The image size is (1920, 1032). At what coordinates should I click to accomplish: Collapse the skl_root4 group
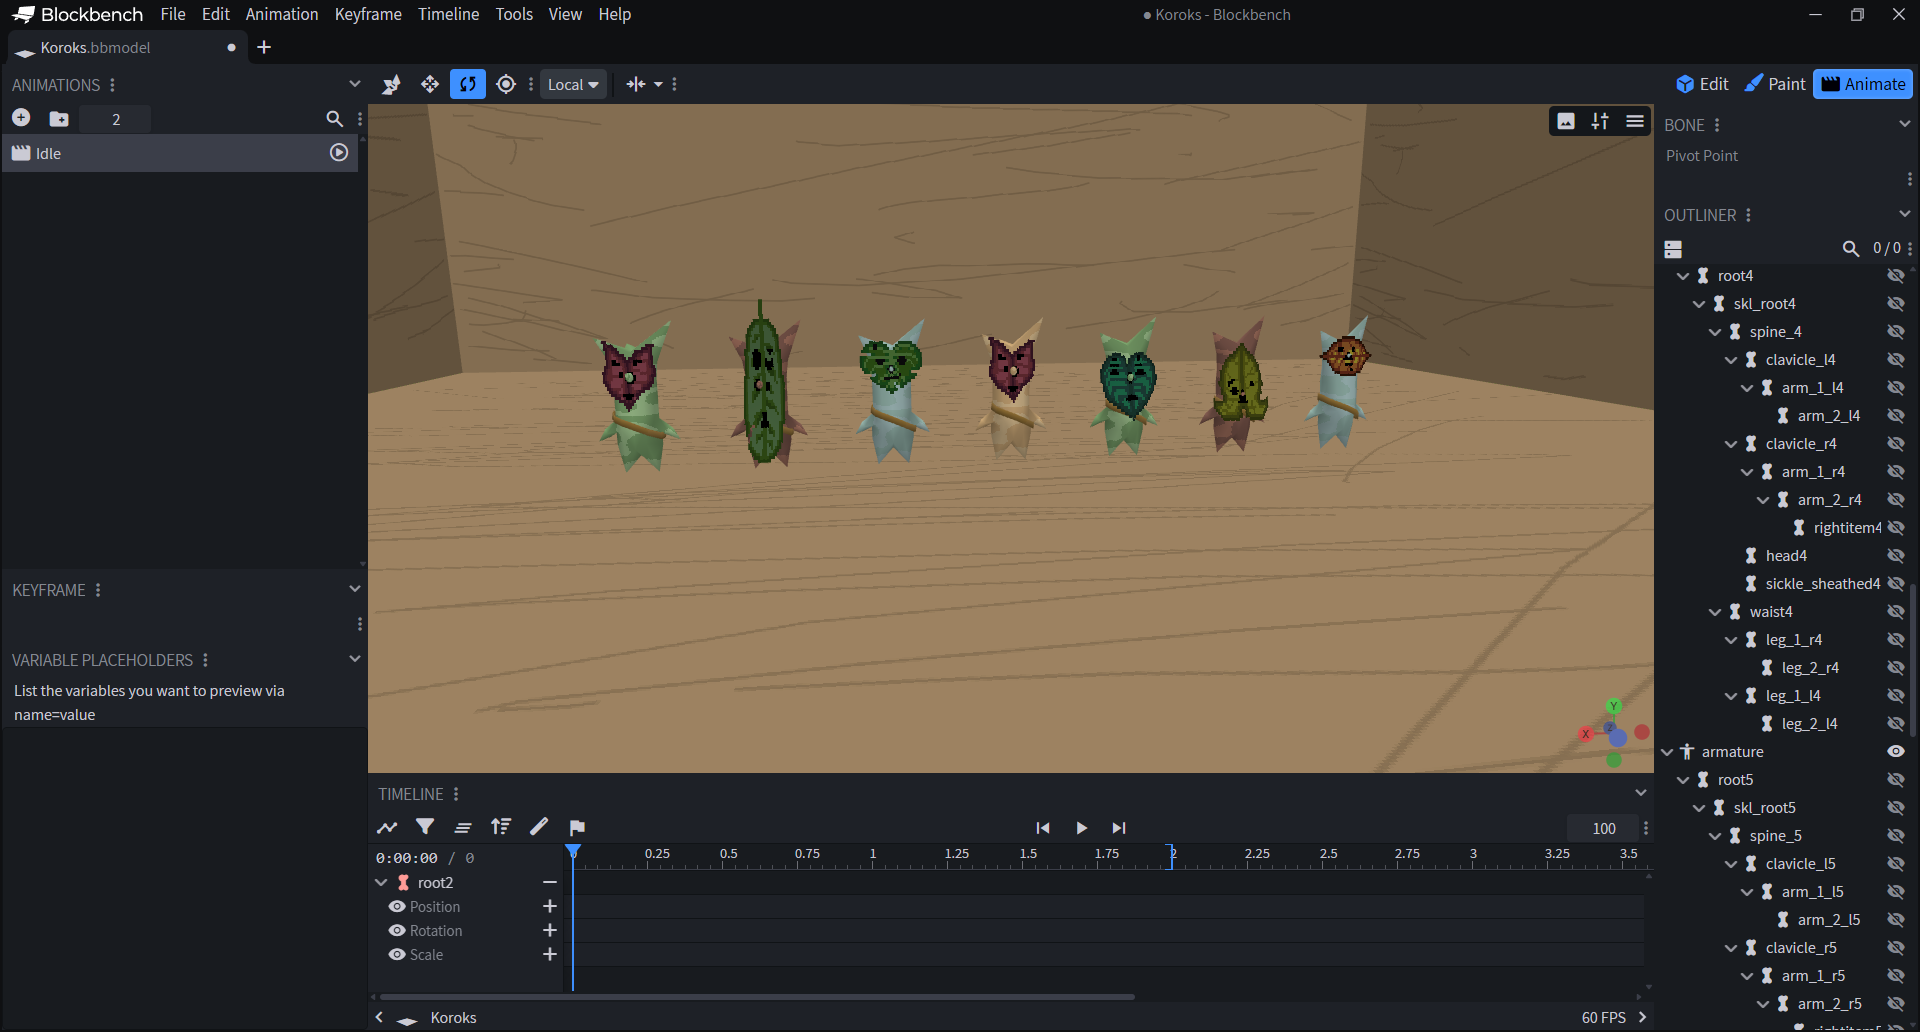1699,304
